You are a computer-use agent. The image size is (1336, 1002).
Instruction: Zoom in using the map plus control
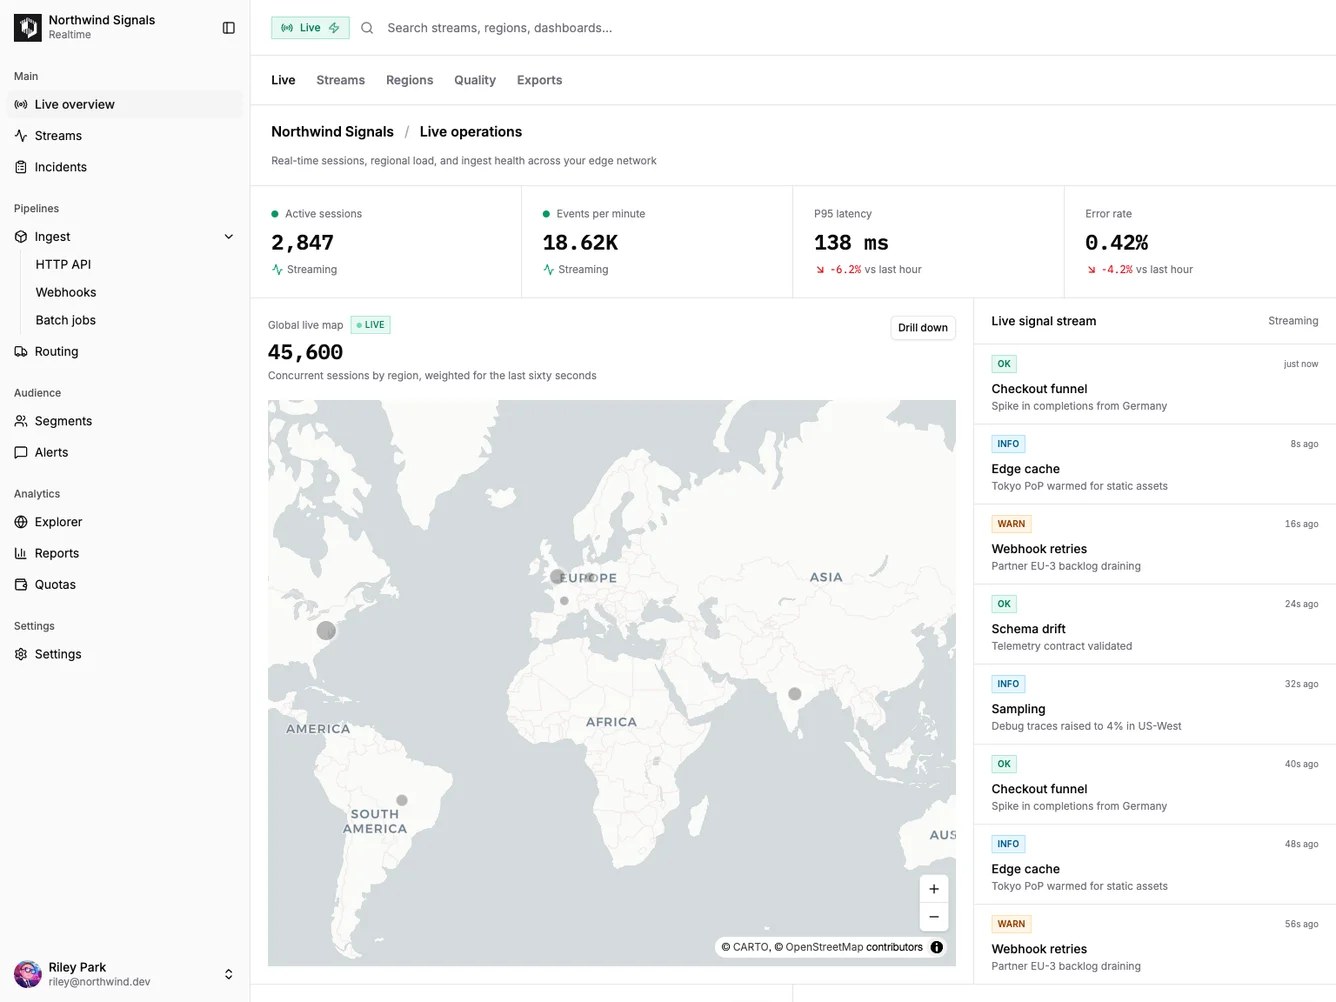click(933, 888)
